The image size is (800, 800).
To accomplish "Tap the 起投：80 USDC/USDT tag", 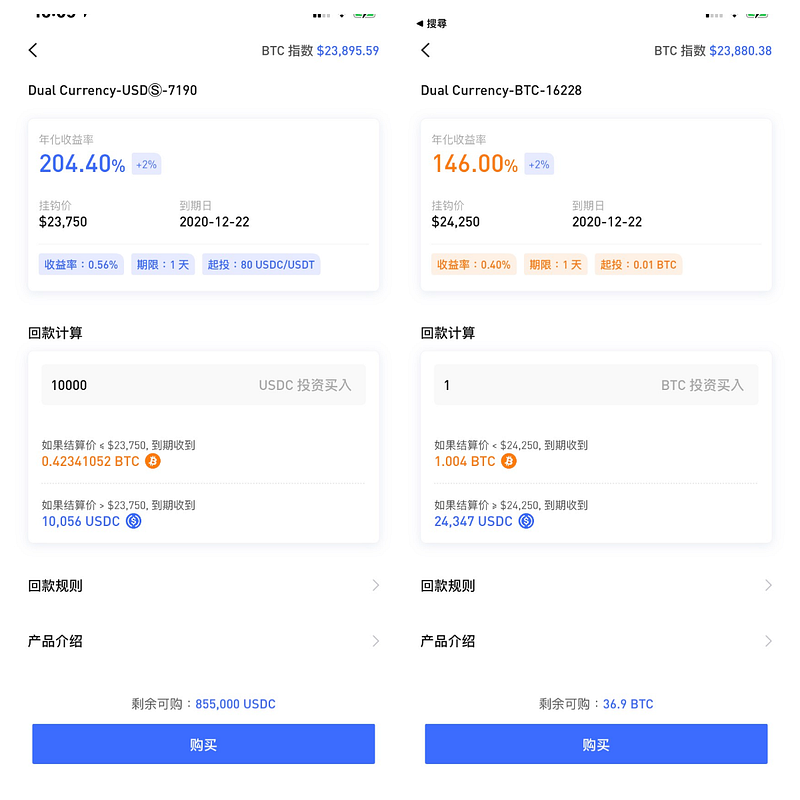I will [261, 264].
